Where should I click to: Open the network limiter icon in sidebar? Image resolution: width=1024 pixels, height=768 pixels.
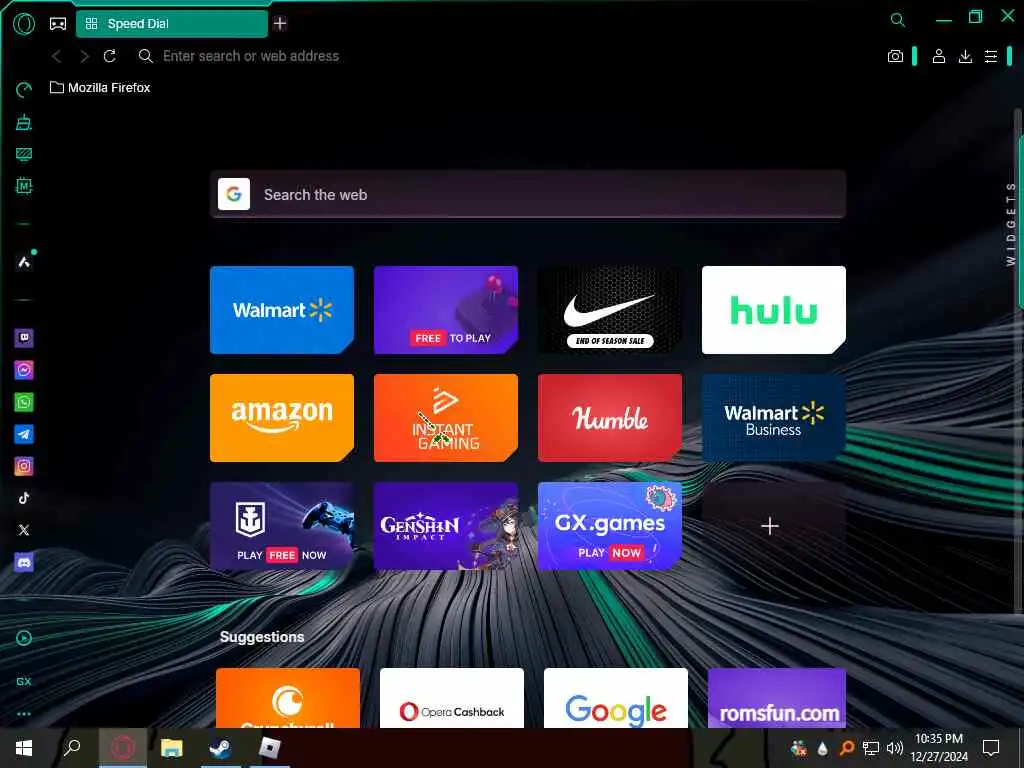pyautogui.click(x=24, y=154)
